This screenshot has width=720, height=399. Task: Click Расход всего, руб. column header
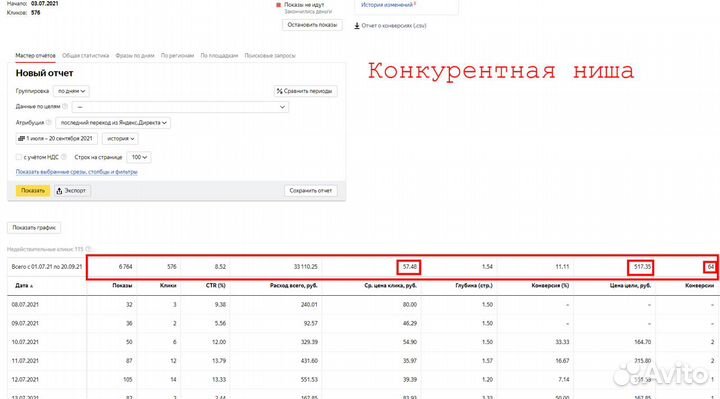pos(294,286)
